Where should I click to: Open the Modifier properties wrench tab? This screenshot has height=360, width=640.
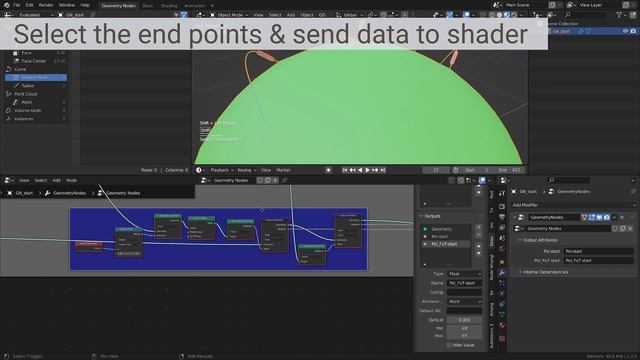[x=502, y=272]
